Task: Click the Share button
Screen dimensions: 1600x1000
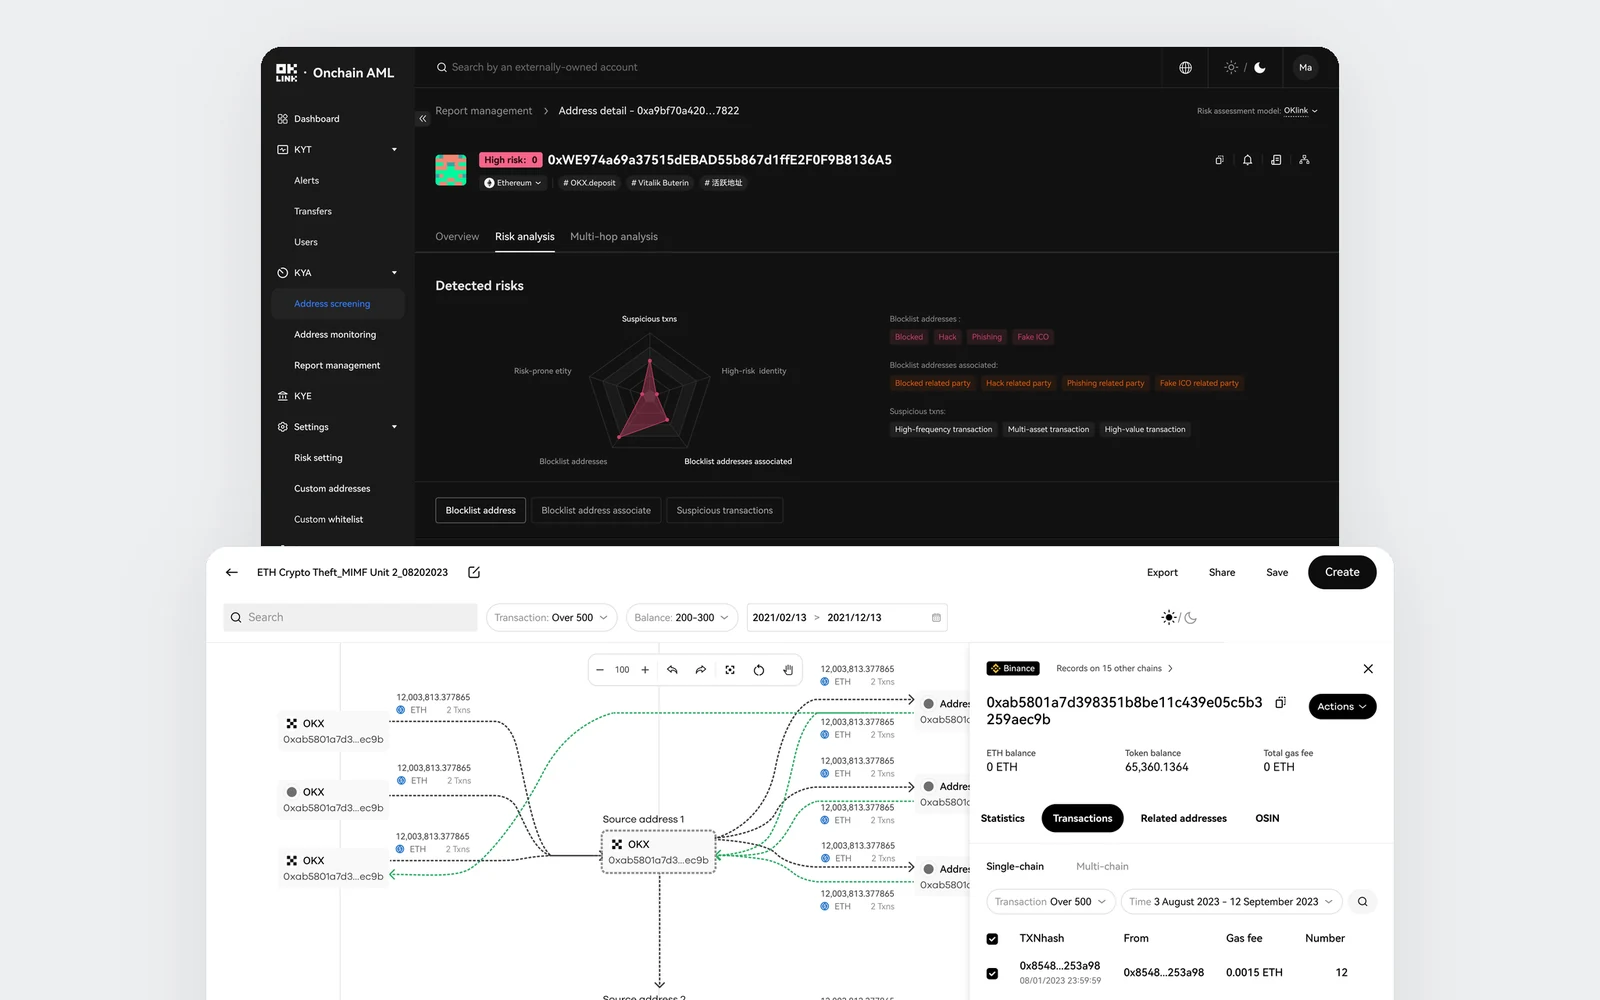Action: pyautogui.click(x=1222, y=573)
